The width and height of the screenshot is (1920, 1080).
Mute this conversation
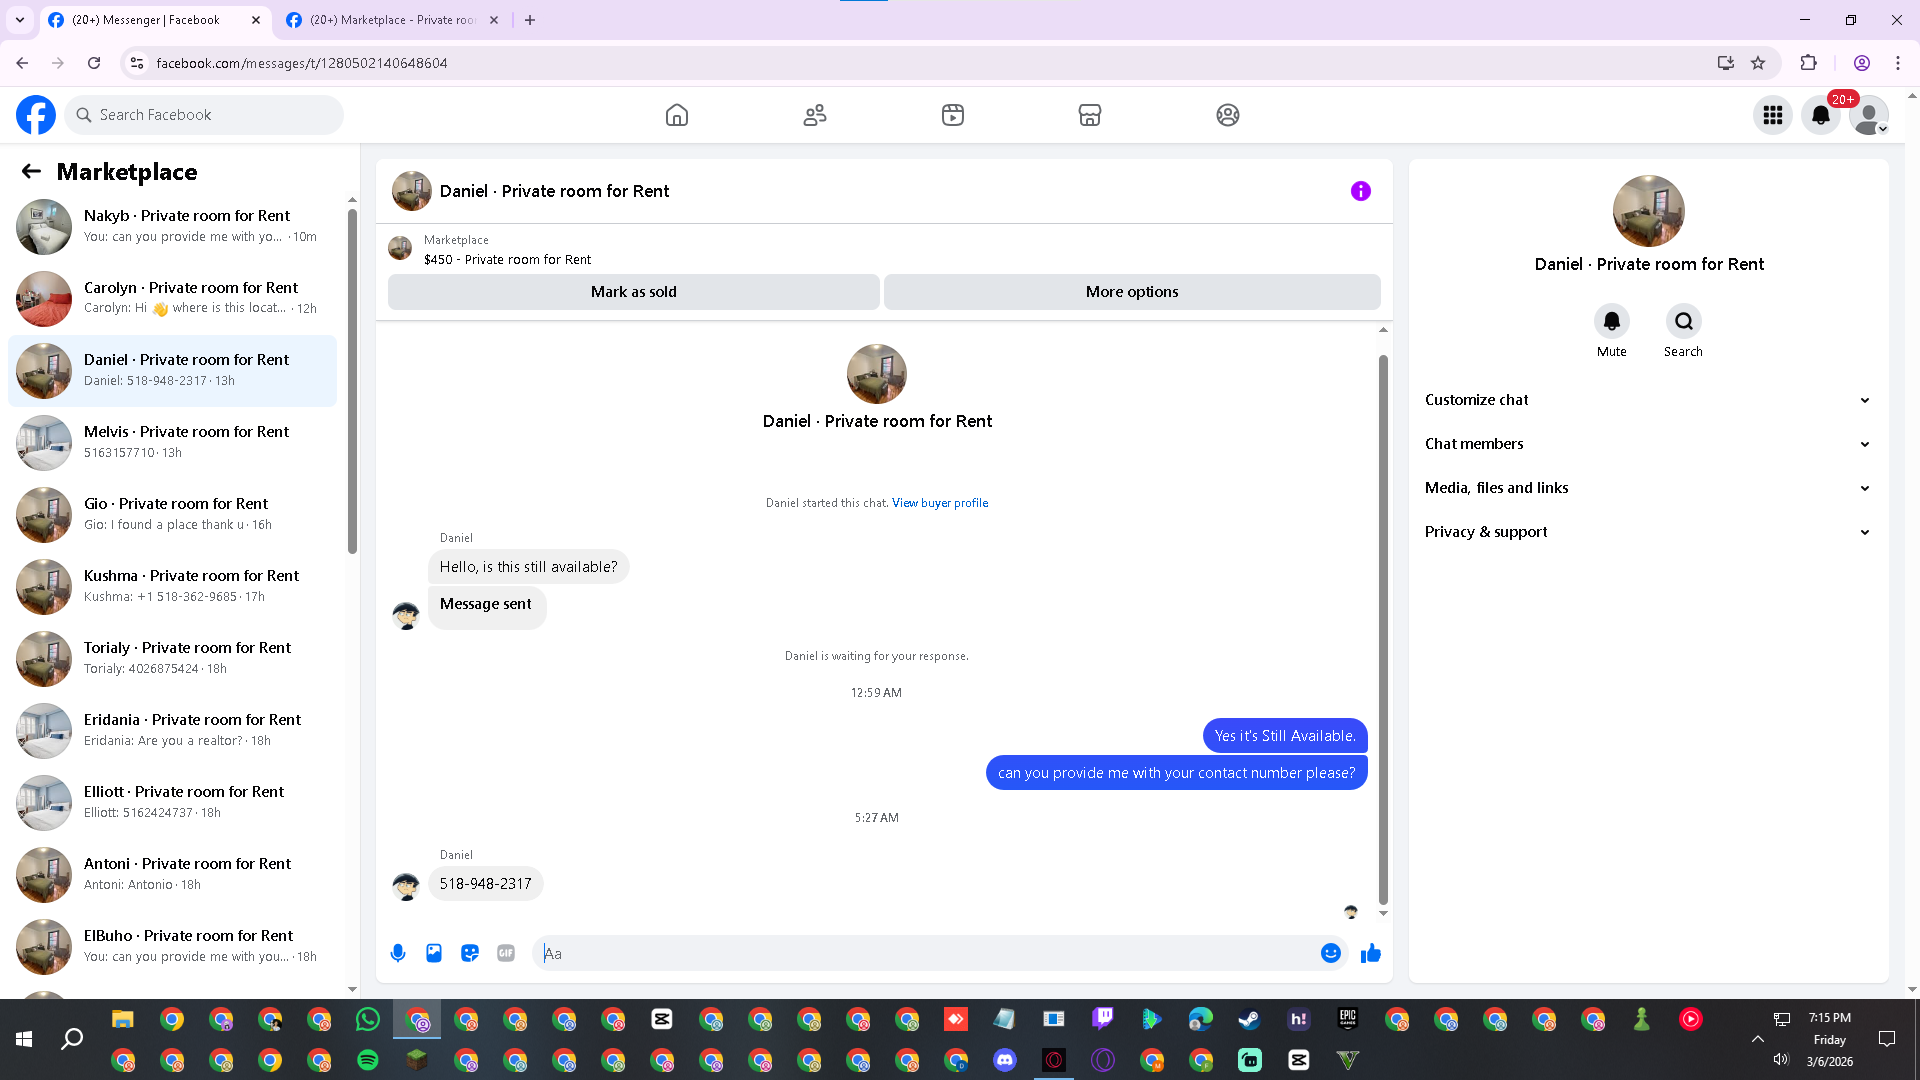[x=1611, y=322]
